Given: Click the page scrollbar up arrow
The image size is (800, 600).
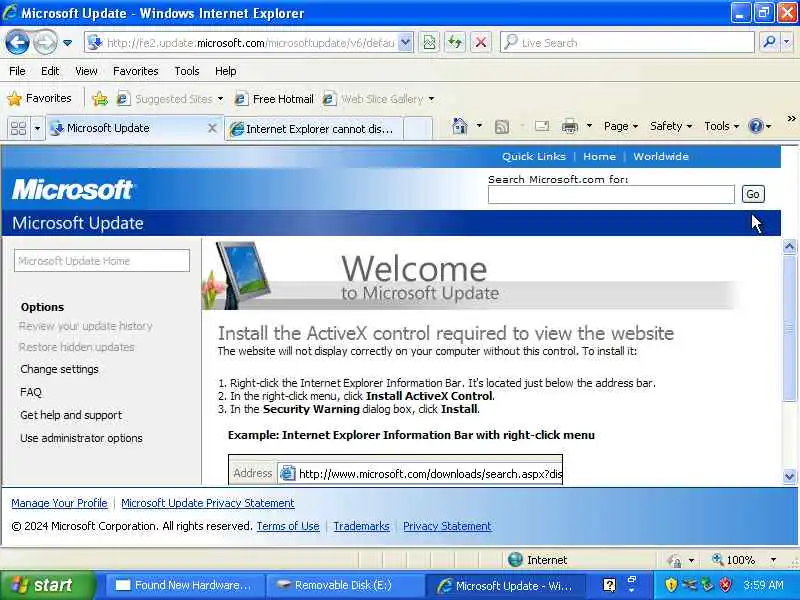Looking at the screenshot, I should click(789, 247).
